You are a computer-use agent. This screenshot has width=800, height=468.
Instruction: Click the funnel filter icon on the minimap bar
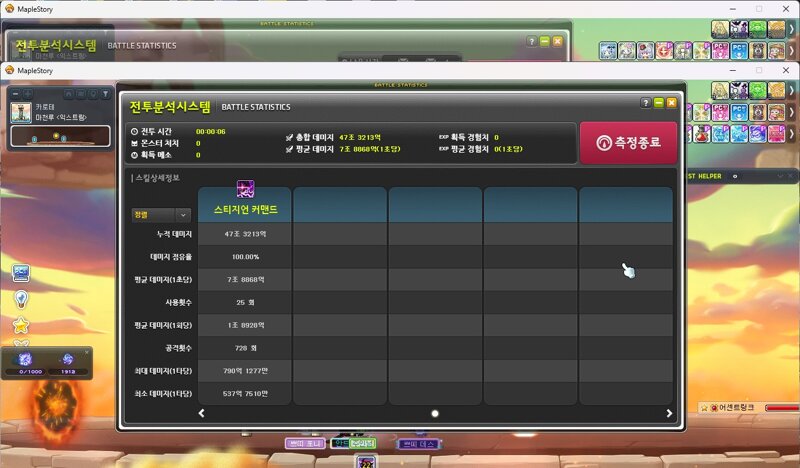pyautogui.click(x=106, y=93)
